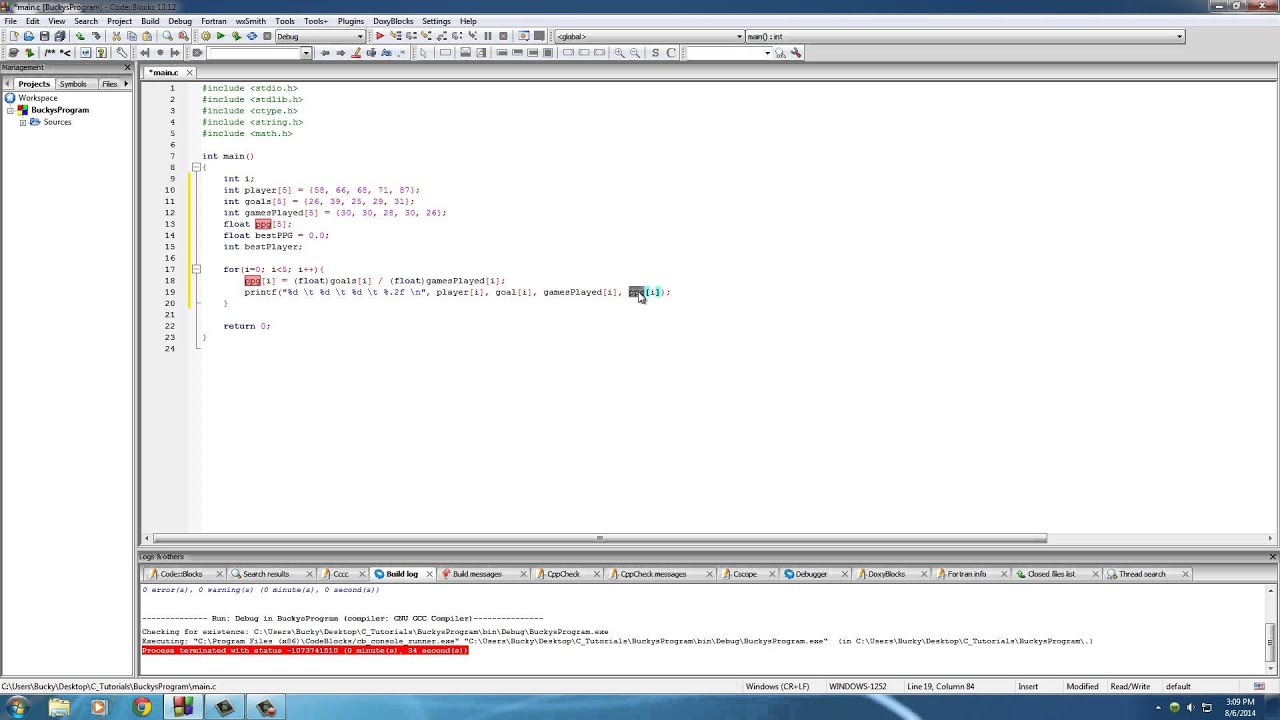The height and width of the screenshot is (720, 1280).
Task: Click the Windows Start button
Action: click(17, 708)
